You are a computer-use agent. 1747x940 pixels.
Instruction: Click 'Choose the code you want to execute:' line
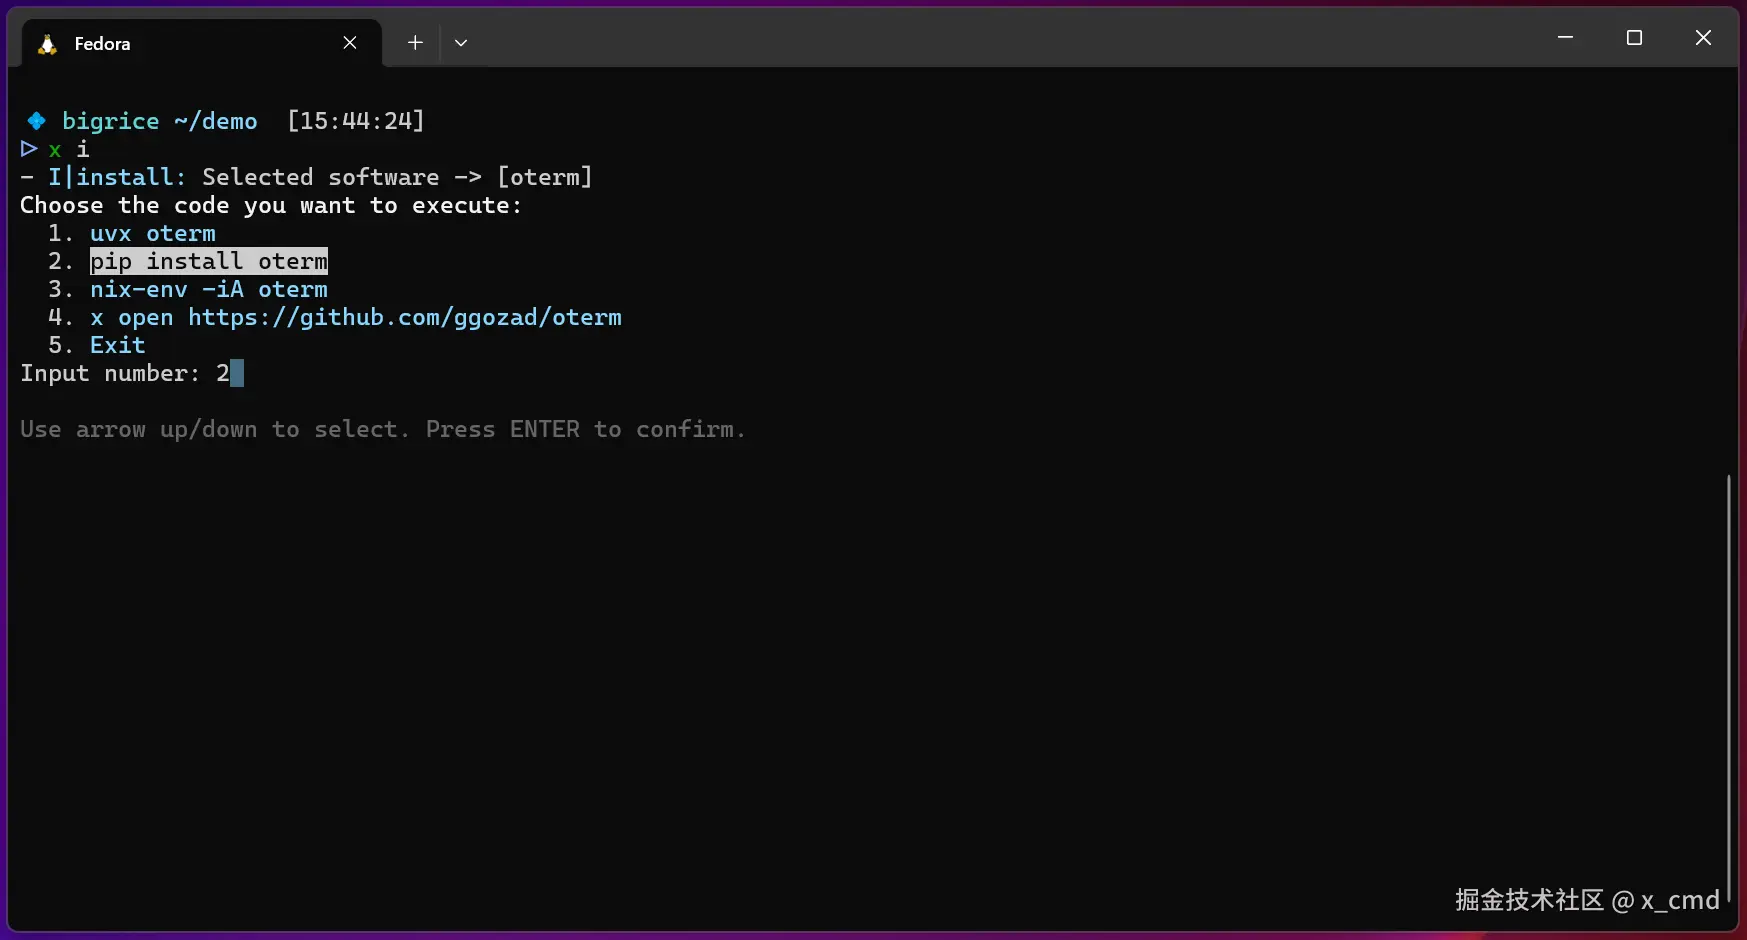[x=271, y=205]
